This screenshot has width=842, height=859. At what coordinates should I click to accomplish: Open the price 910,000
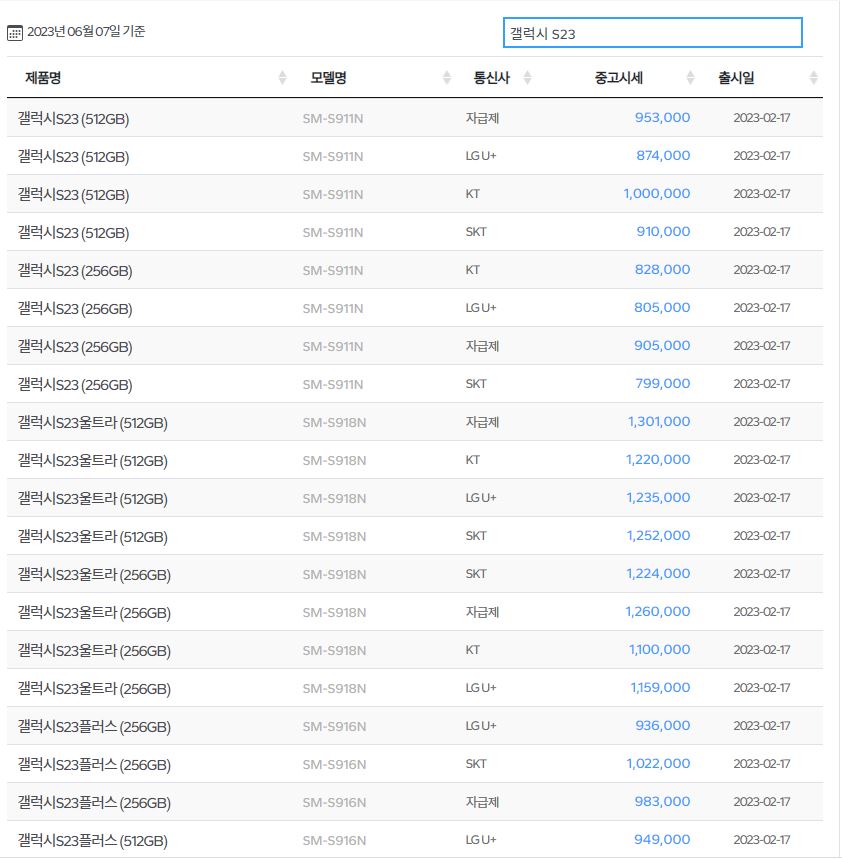pyautogui.click(x=663, y=232)
